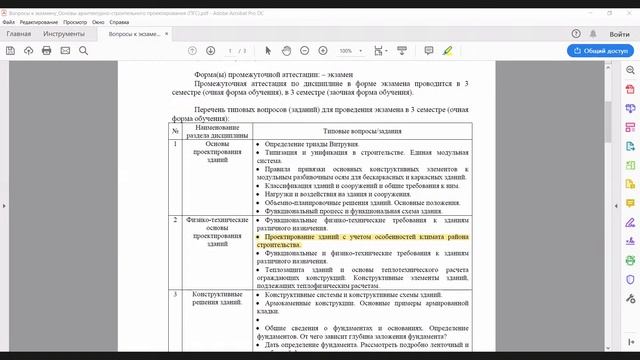Open the Редактирование menu
The width and height of the screenshot is (640, 360).
click(x=39, y=22)
